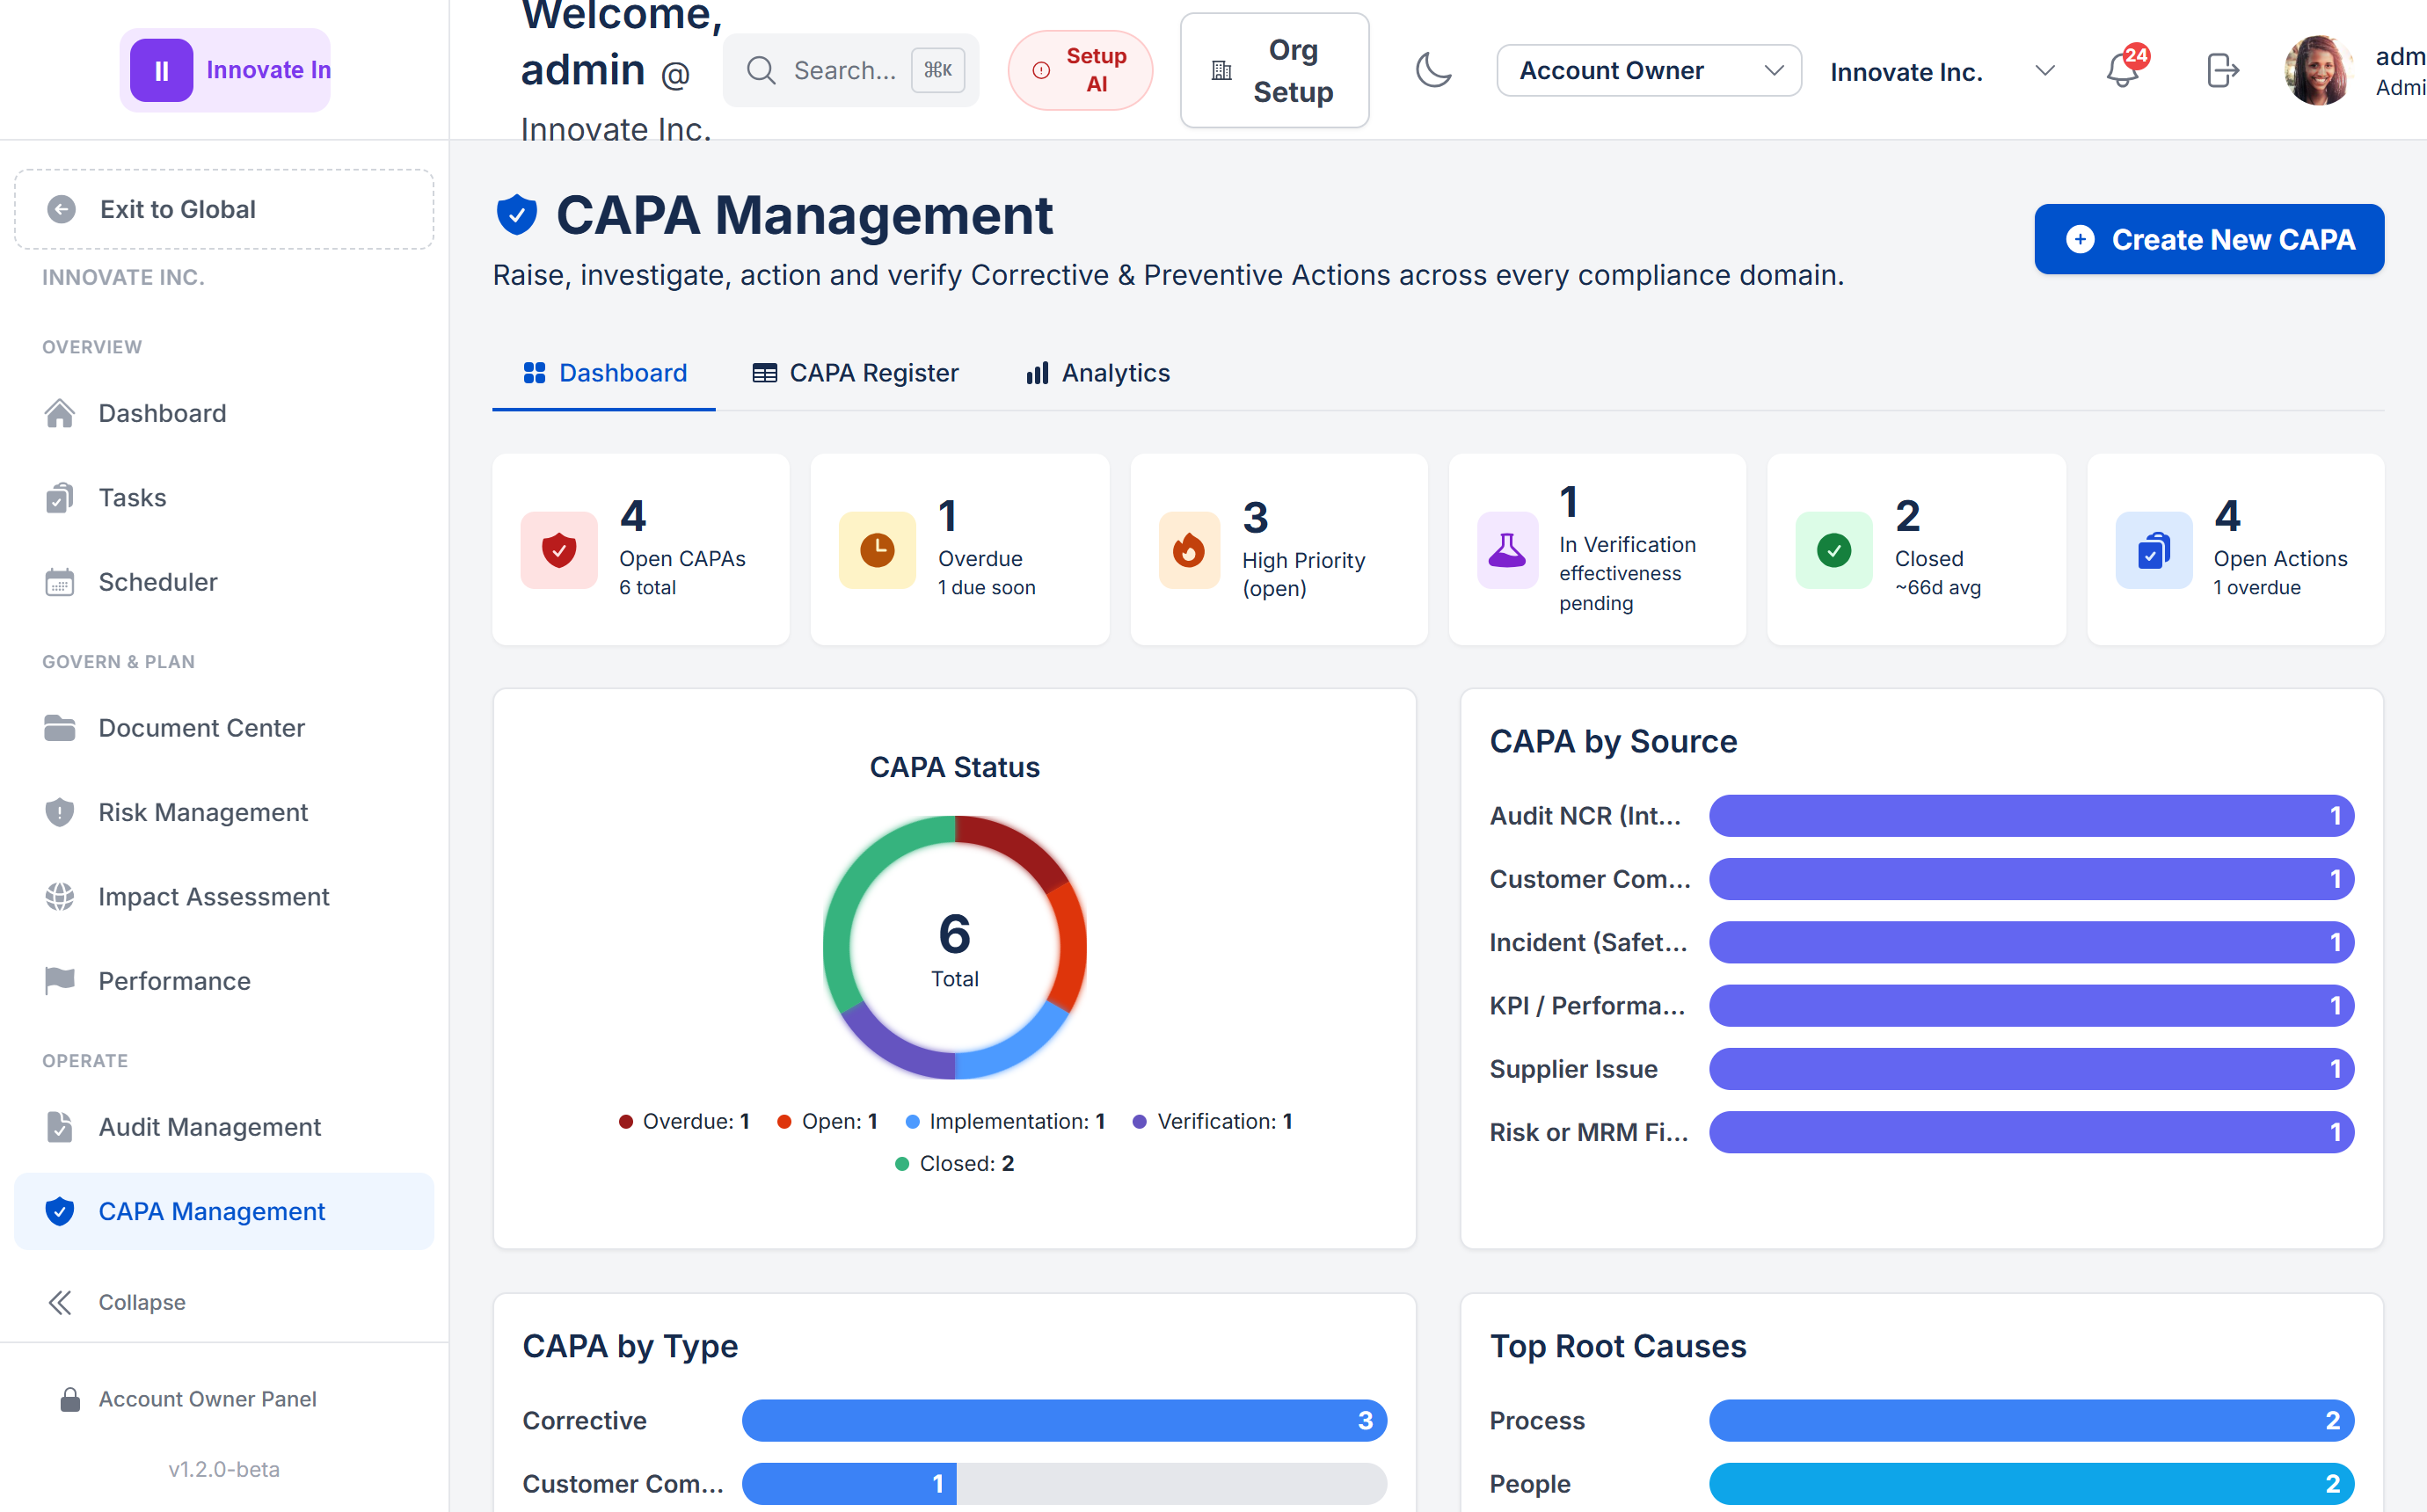Click 'Customer Com...' label in CAPA by Source
Image resolution: width=2427 pixels, height=1512 pixels.
[x=1589, y=879]
